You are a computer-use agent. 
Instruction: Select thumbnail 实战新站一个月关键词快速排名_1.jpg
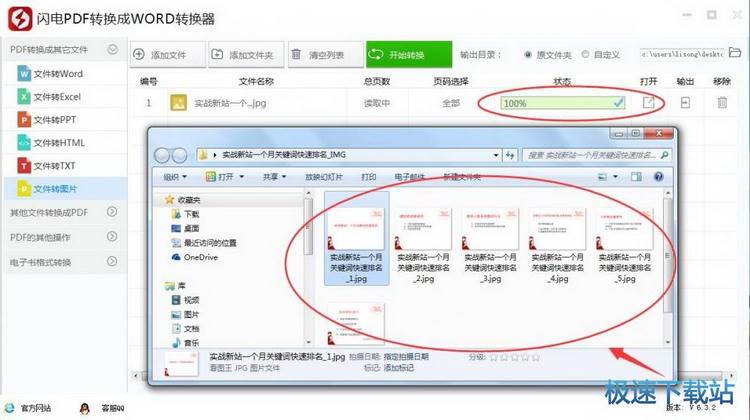[356, 238]
